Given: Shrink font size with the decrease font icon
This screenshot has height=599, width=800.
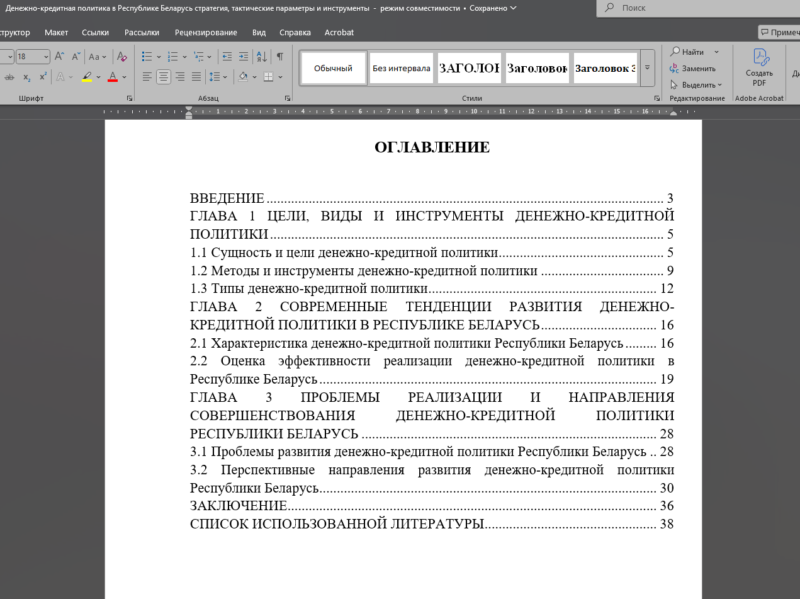Looking at the screenshot, I should click(76, 56).
